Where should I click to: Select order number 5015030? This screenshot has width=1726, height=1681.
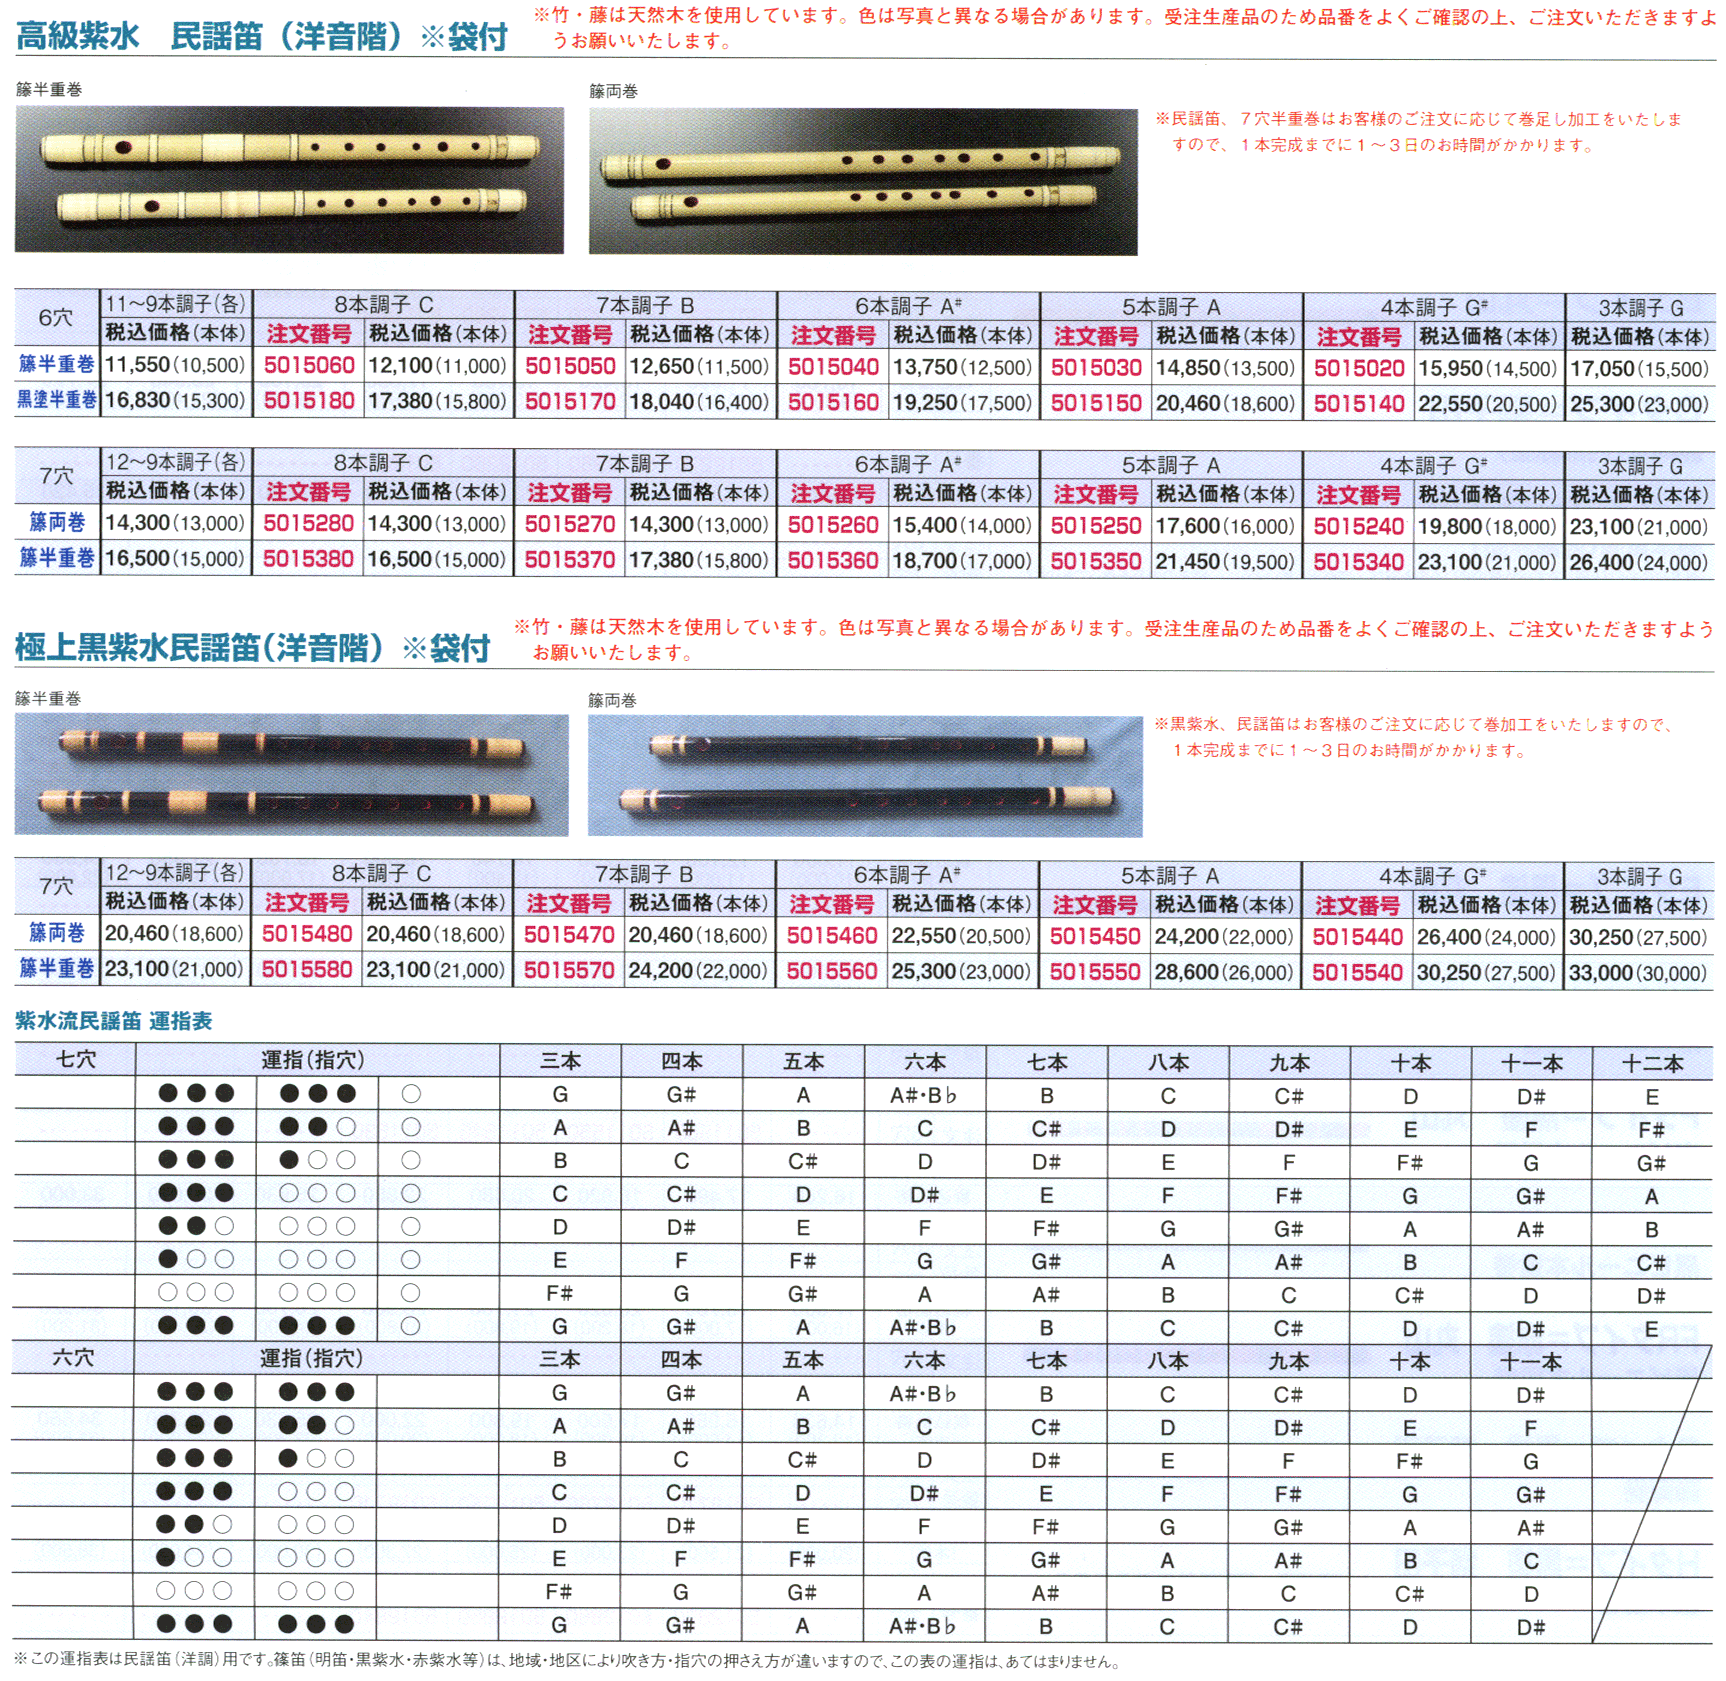point(1096,368)
